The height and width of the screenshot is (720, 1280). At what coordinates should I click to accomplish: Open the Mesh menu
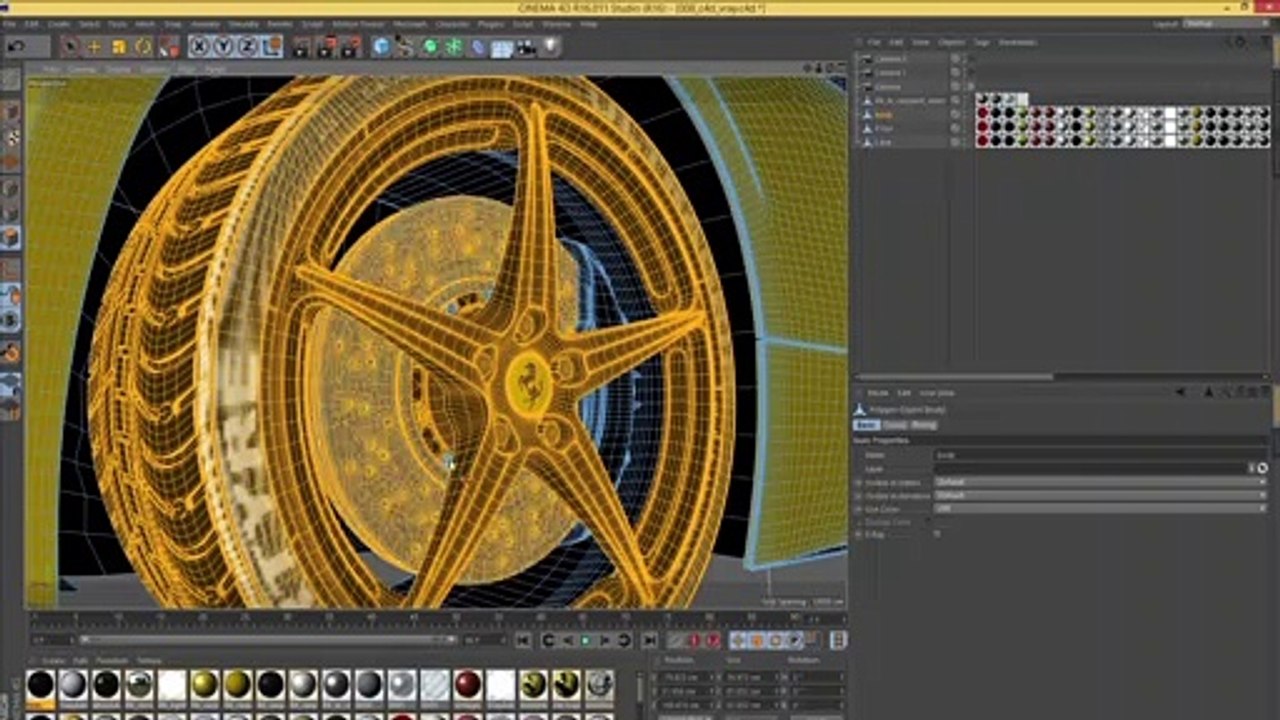(146, 23)
